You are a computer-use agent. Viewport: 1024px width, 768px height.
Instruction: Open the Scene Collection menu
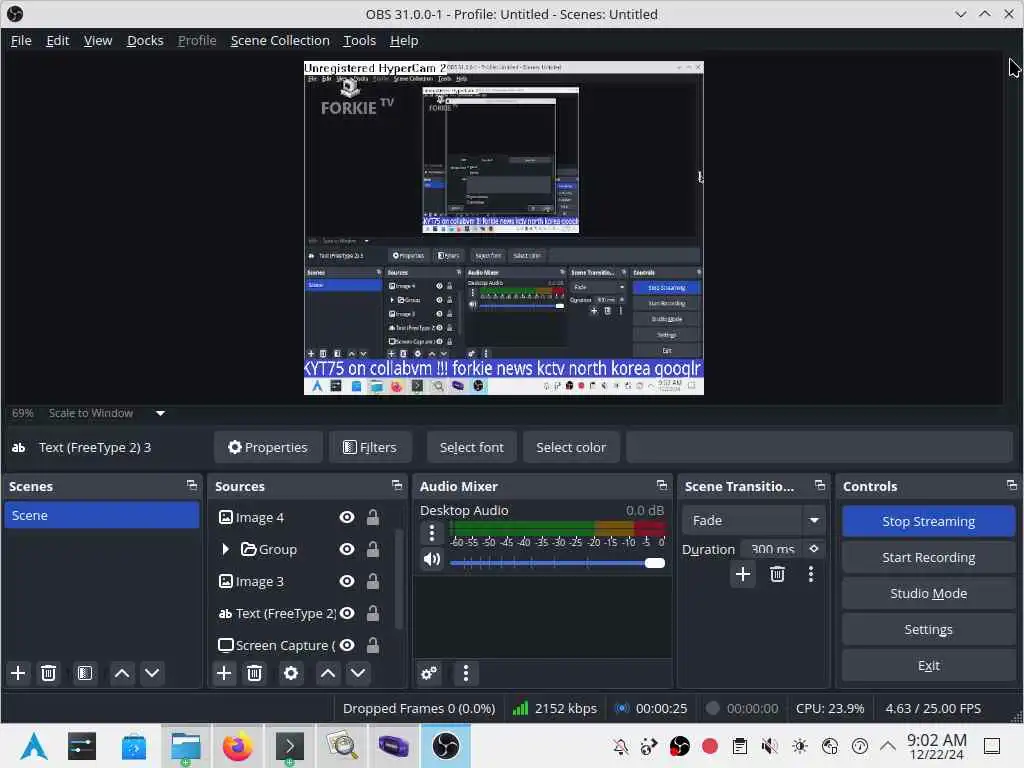[x=280, y=40]
